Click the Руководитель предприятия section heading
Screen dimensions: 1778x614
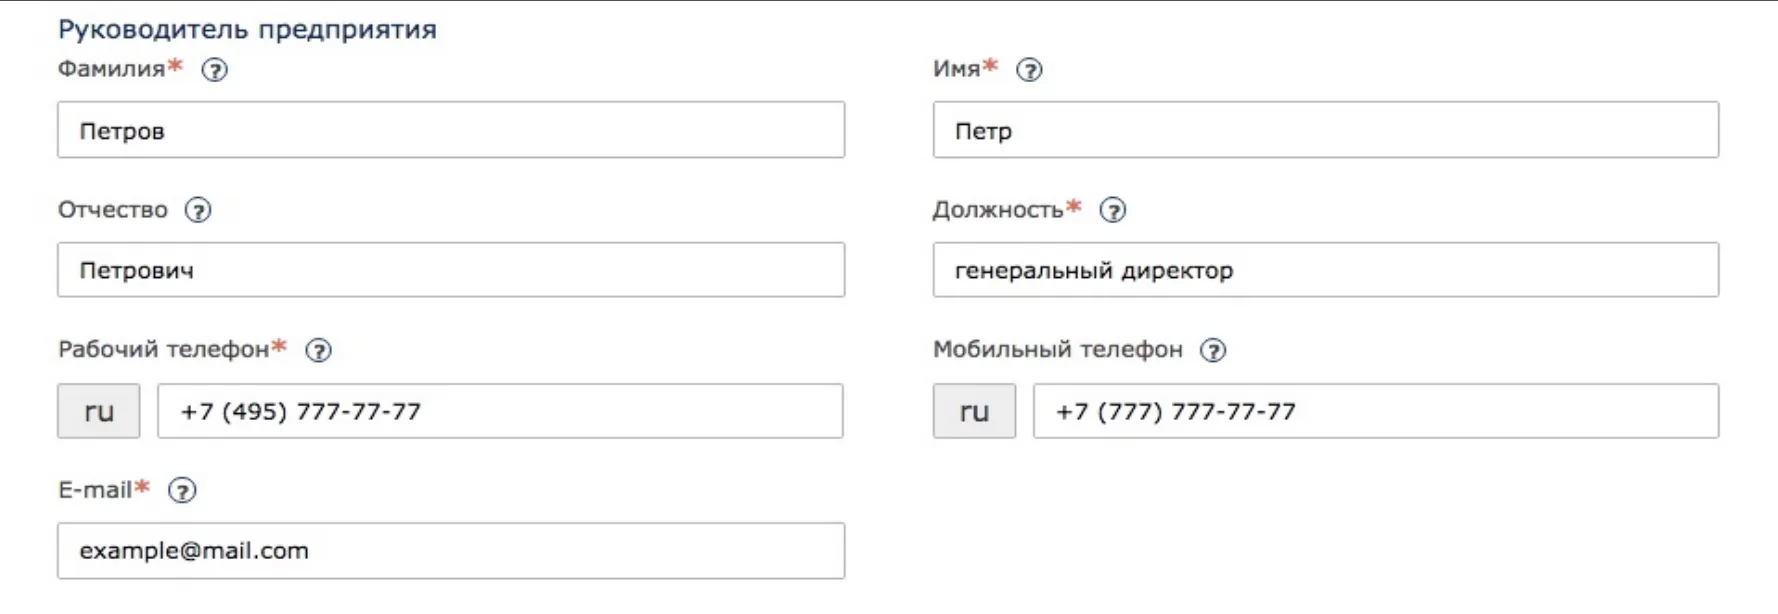click(247, 30)
